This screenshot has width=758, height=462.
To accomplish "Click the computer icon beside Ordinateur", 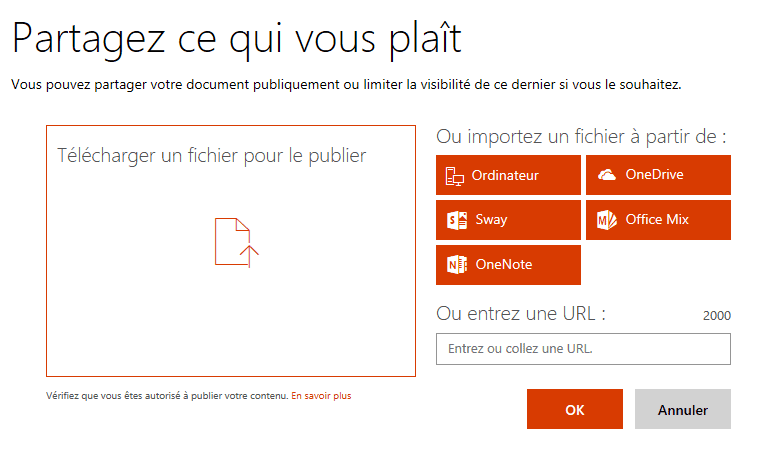I will point(455,175).
